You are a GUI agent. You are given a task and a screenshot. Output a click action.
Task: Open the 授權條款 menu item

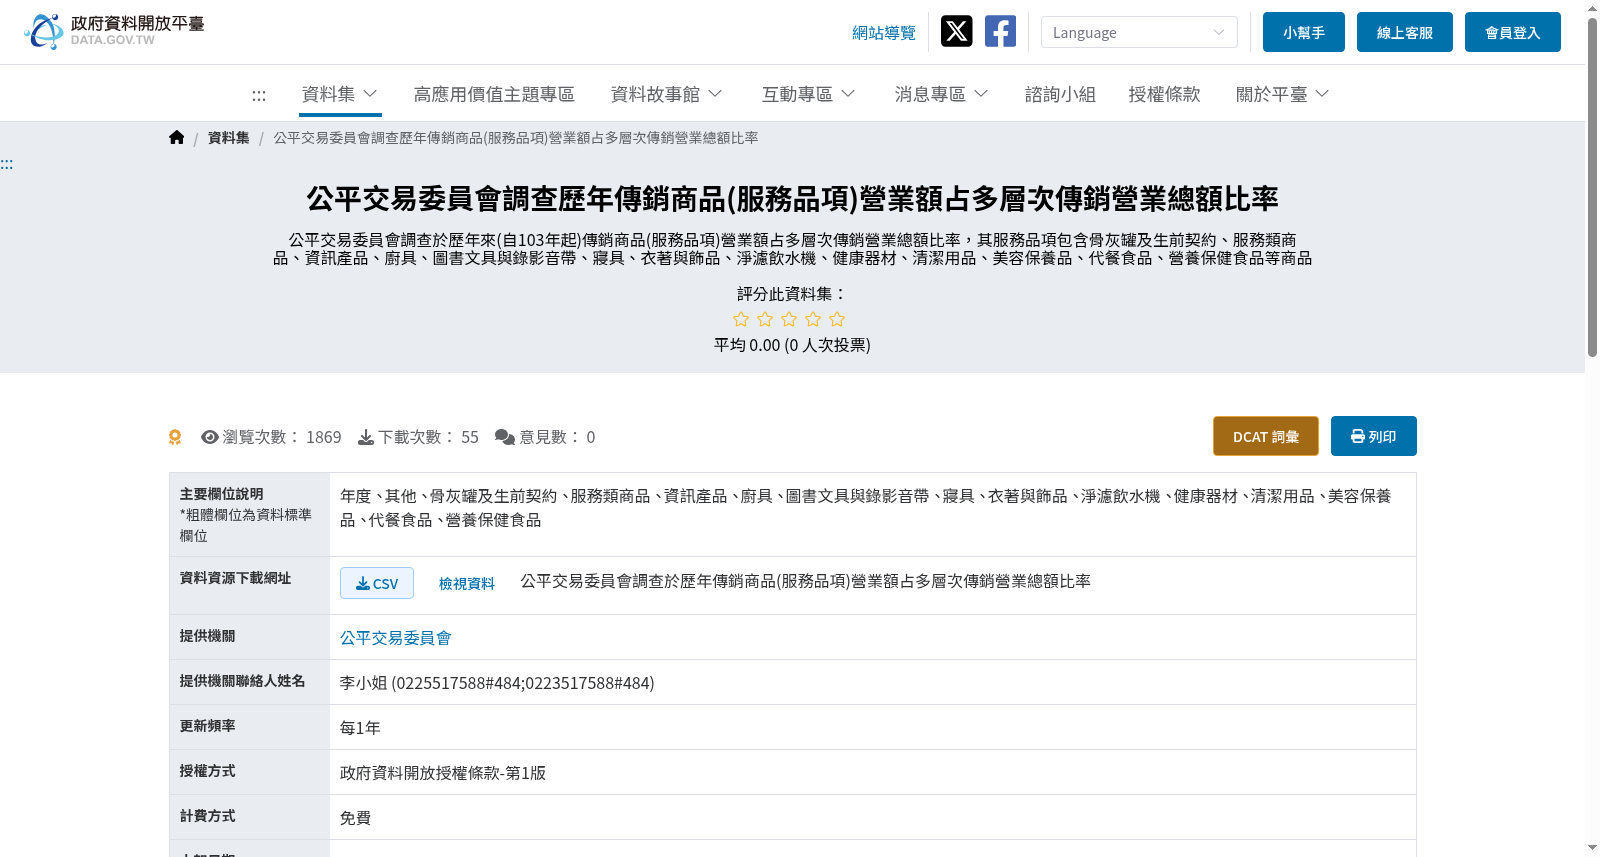[1164, 94]
